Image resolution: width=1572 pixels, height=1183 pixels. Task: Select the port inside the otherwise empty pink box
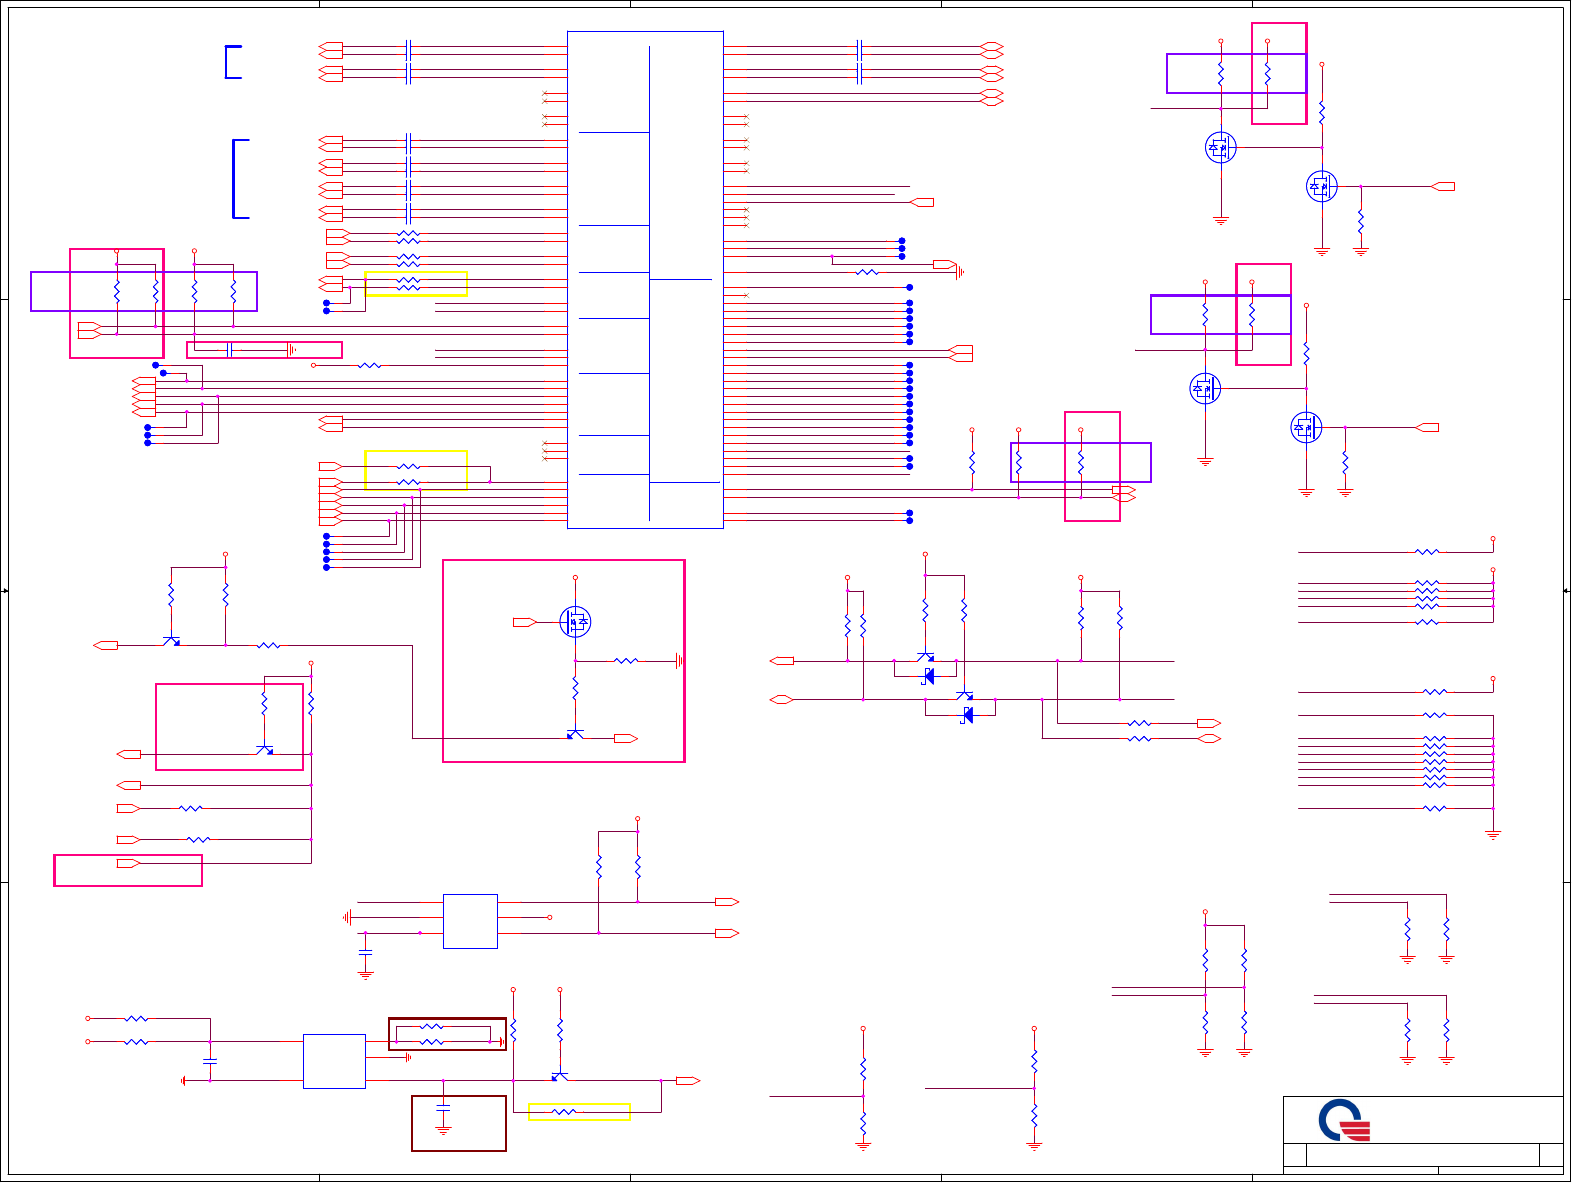[128, 863]
